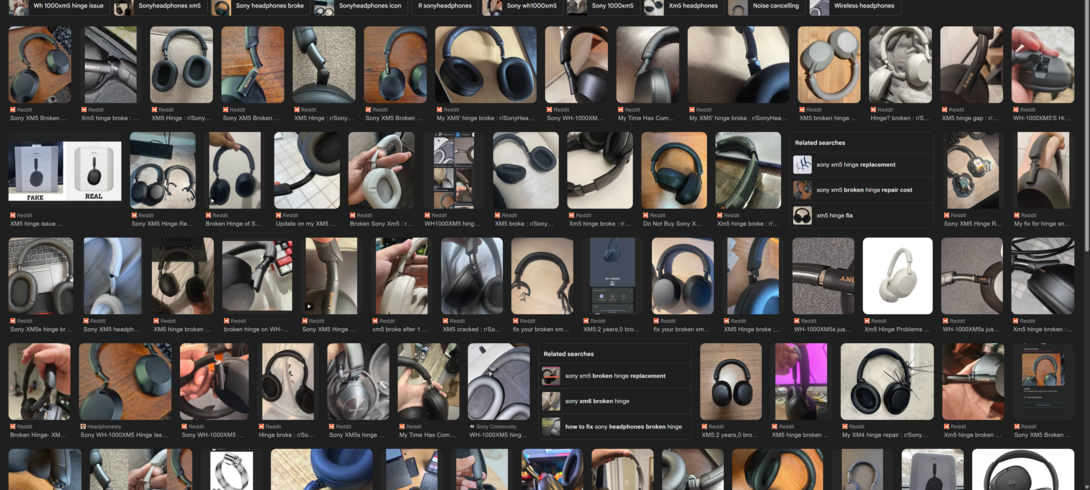The height and width of the screenshot is (490, 1090).
Task: Click the headphone icon beside 'xm5 hinge fix'
Action: pyautogui.click(x=802, y=215)
